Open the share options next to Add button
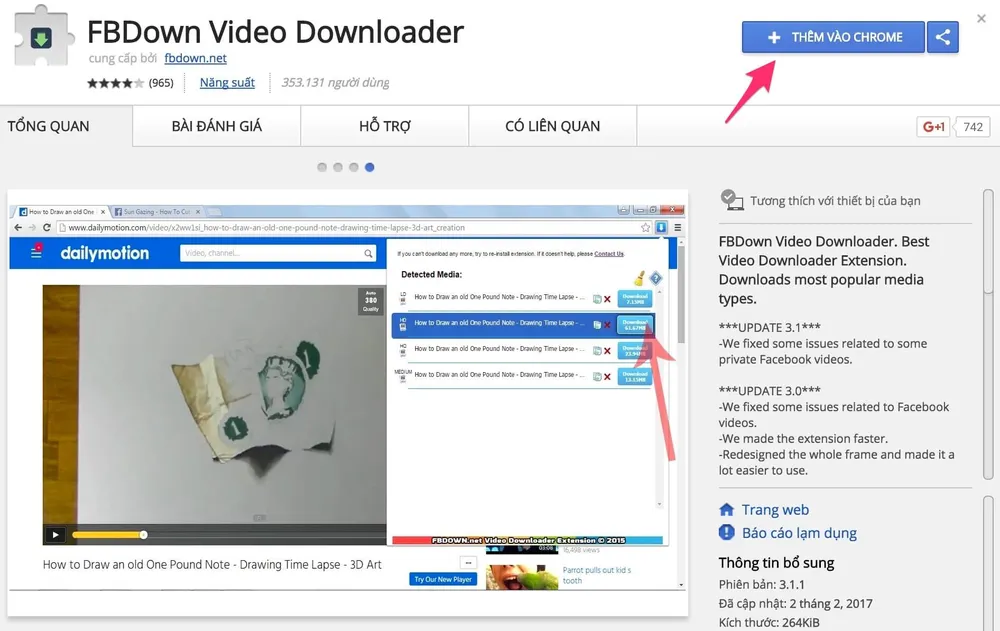This screenshot has width=1000, height=631. tap(942, 36)
